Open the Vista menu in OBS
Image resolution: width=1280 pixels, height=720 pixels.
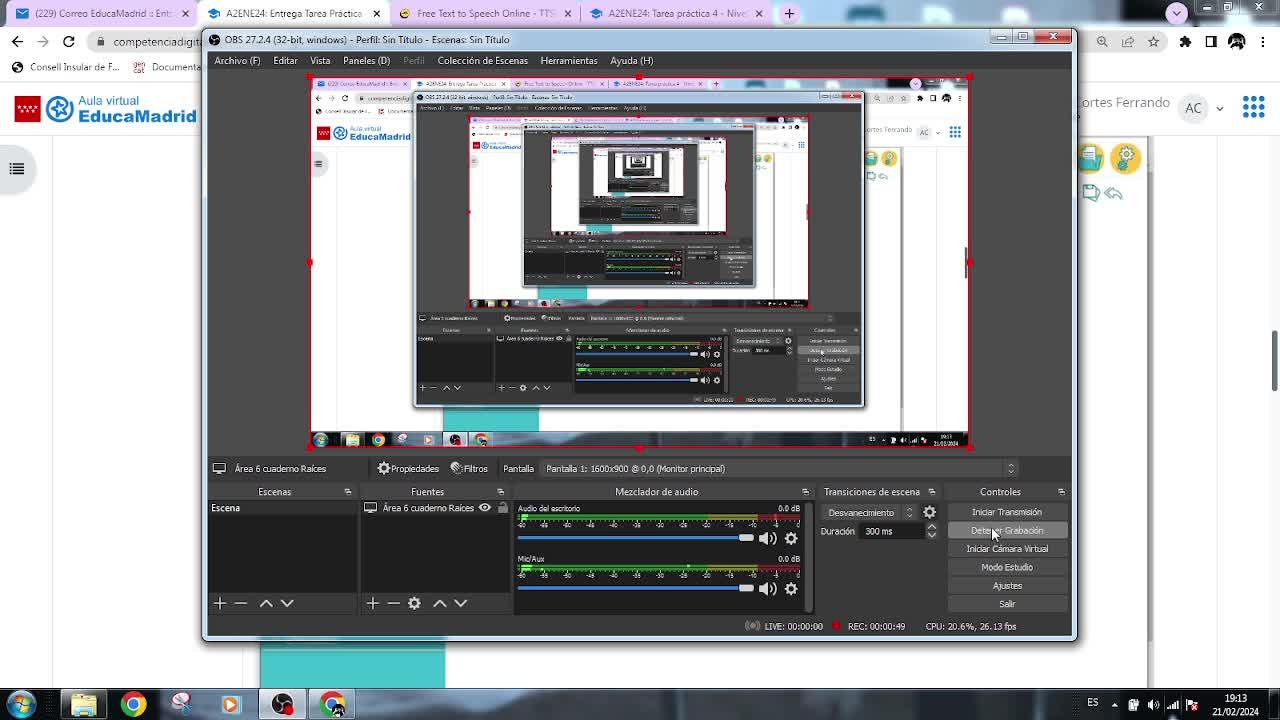[x=320, y=60]
